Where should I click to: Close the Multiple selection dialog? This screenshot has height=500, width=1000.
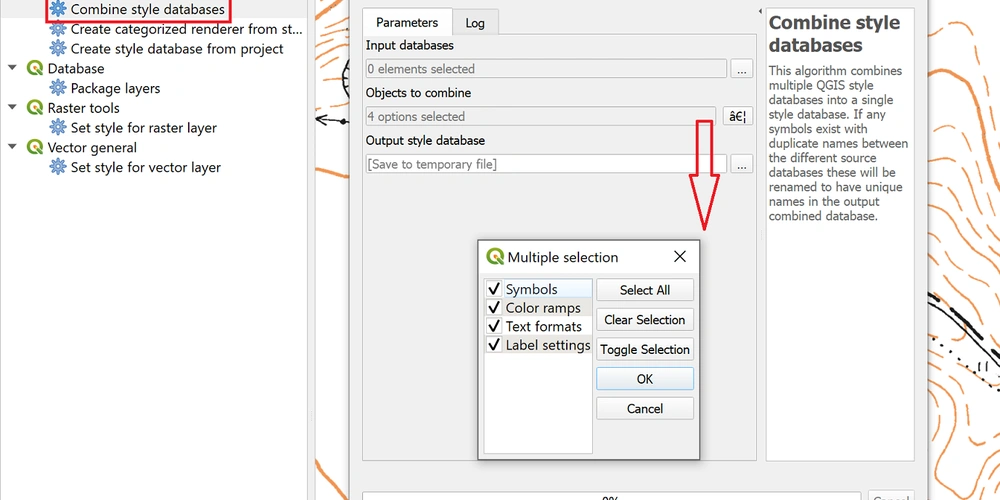click(x=680, y=257)
